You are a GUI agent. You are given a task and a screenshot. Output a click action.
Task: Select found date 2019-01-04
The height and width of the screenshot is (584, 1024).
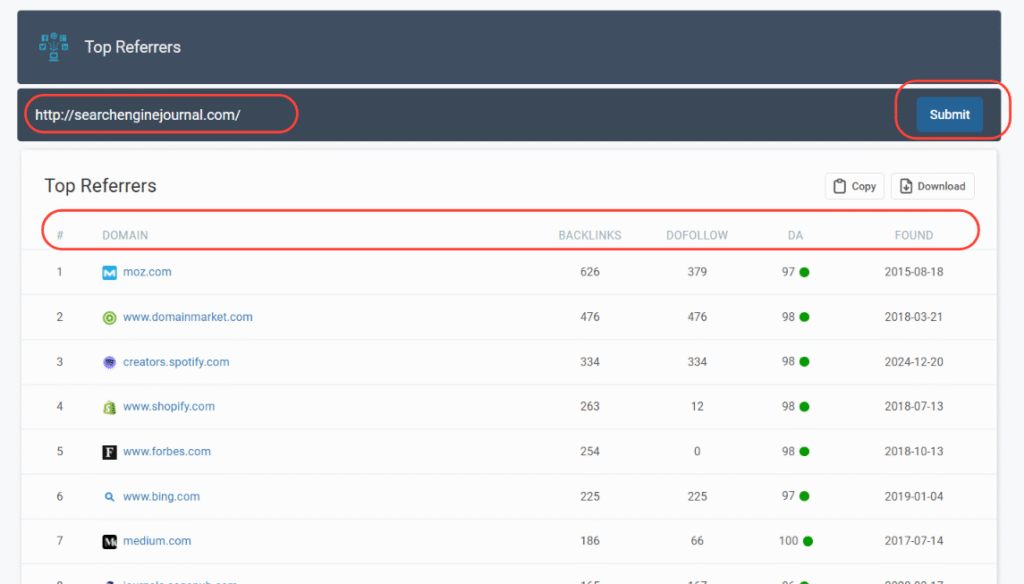914,496
